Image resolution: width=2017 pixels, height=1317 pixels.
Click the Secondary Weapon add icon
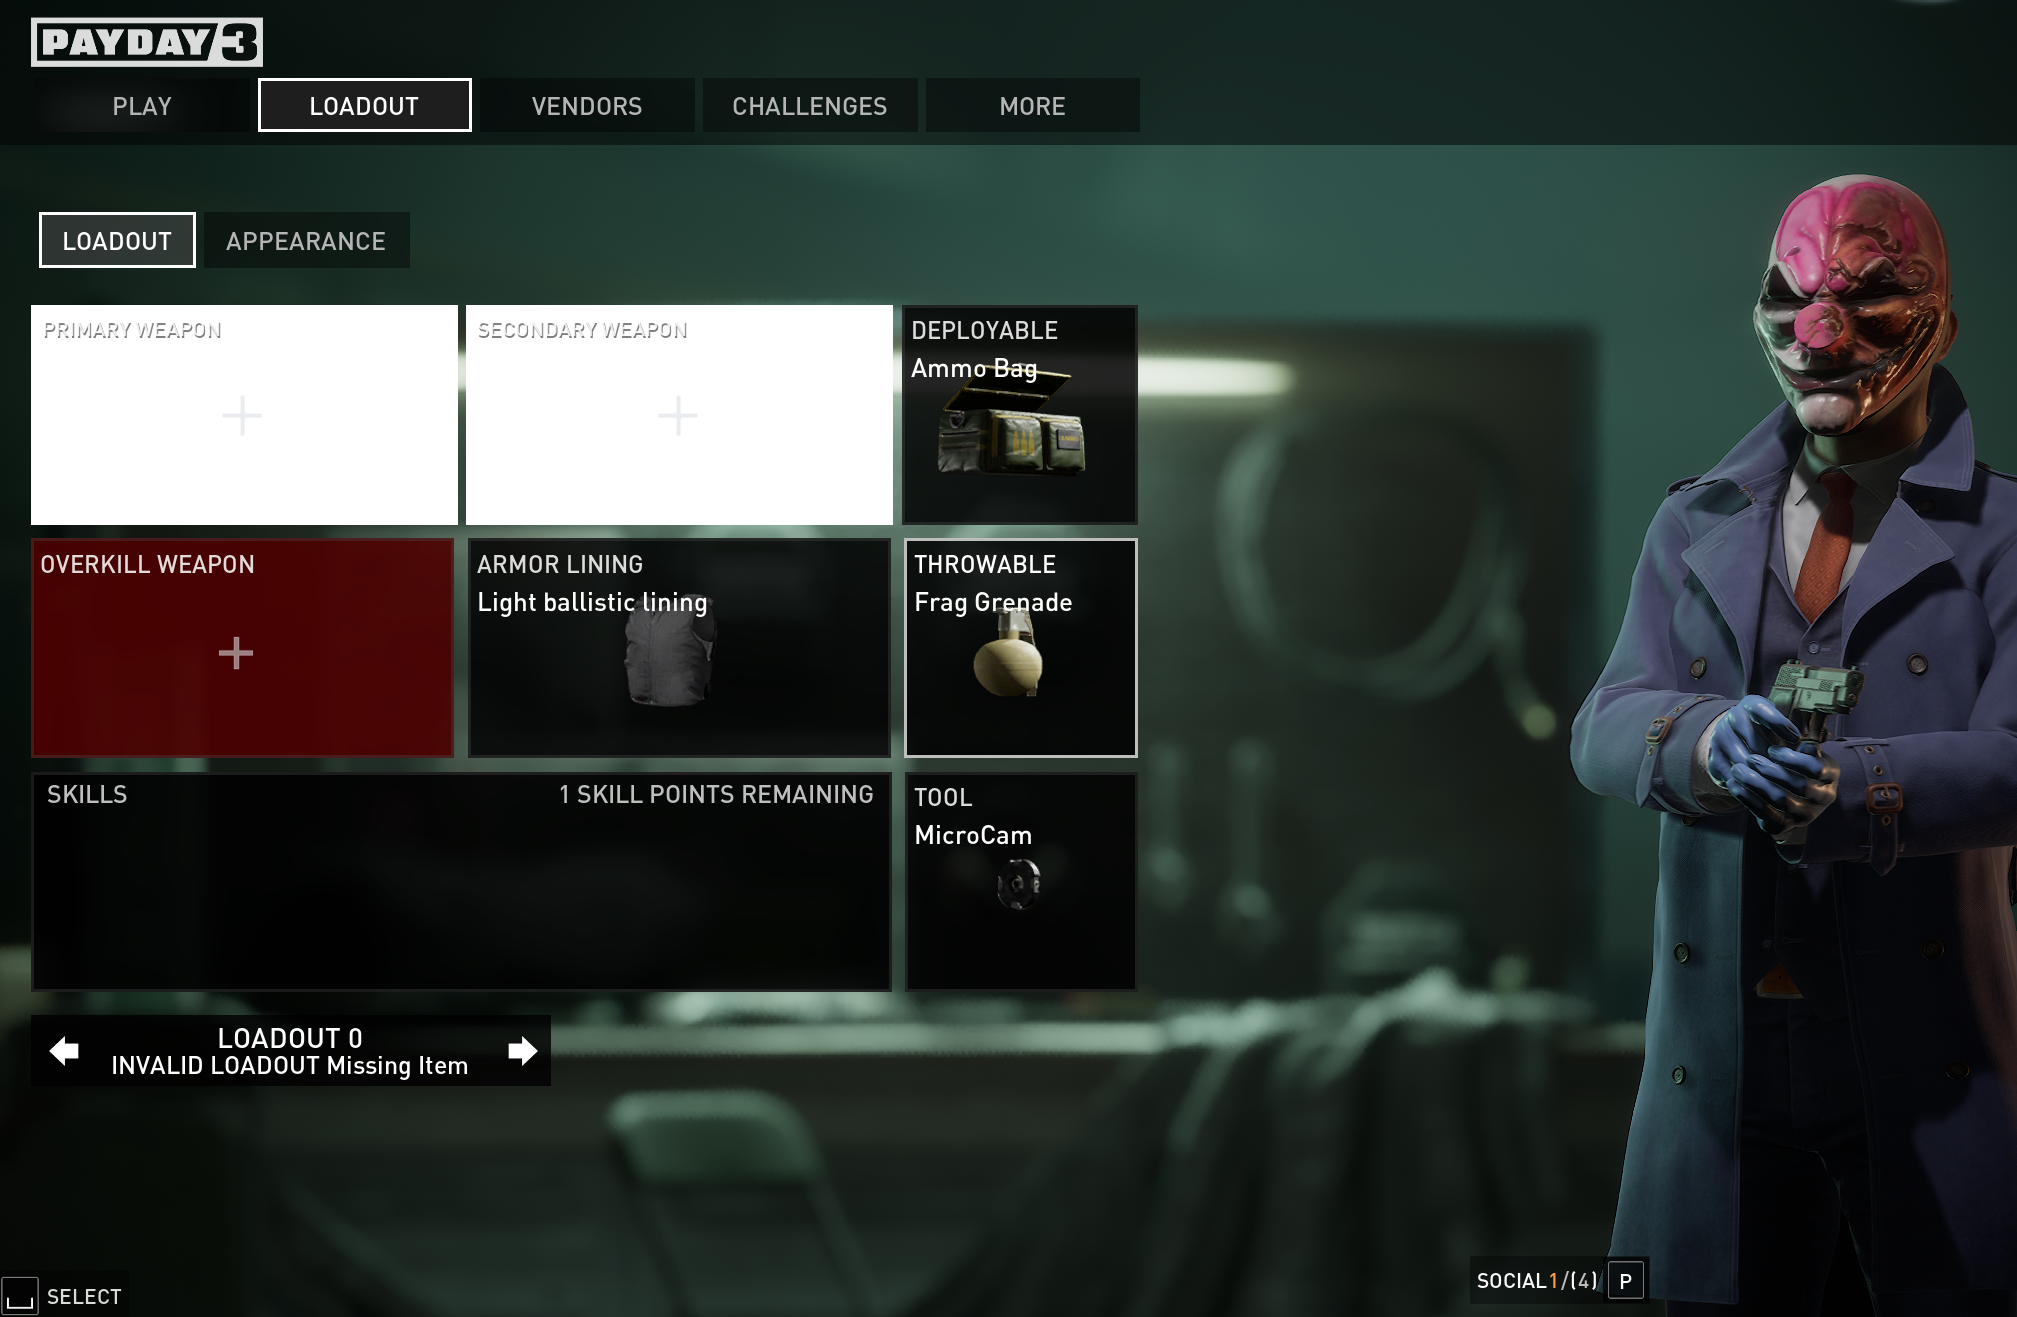(679, 415)
